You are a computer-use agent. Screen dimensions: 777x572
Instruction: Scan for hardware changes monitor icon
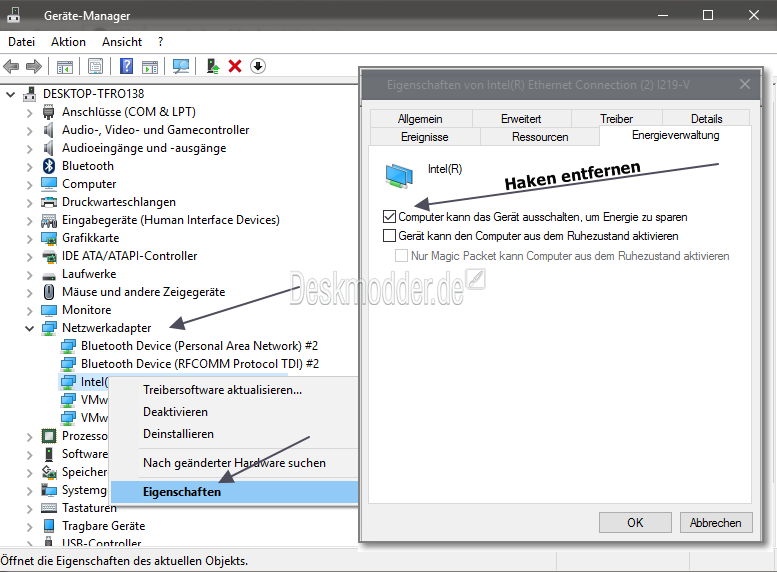click(181, 66)
